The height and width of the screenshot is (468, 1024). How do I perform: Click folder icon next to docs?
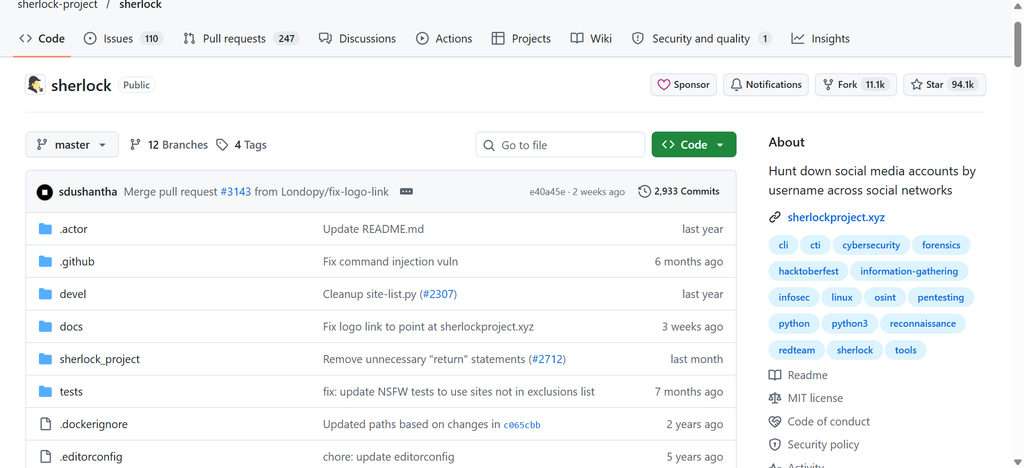click(45, 327)
